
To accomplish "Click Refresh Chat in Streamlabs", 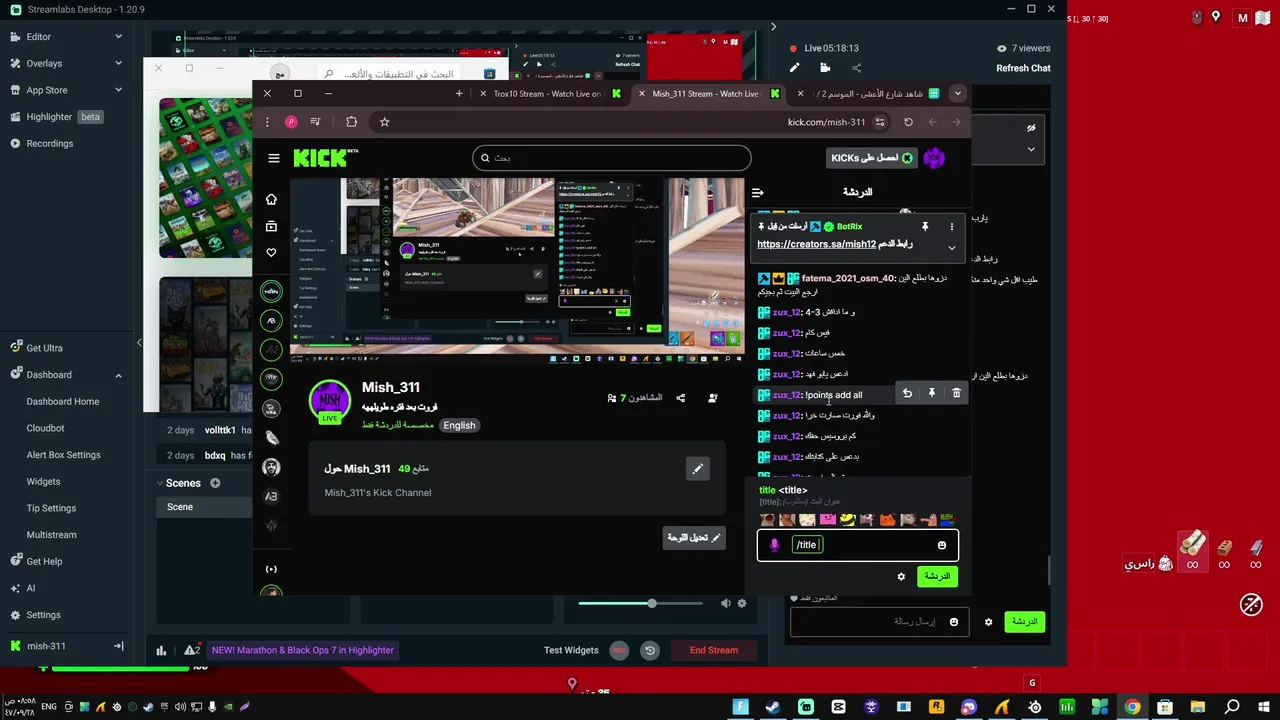I will point(1023,68).
